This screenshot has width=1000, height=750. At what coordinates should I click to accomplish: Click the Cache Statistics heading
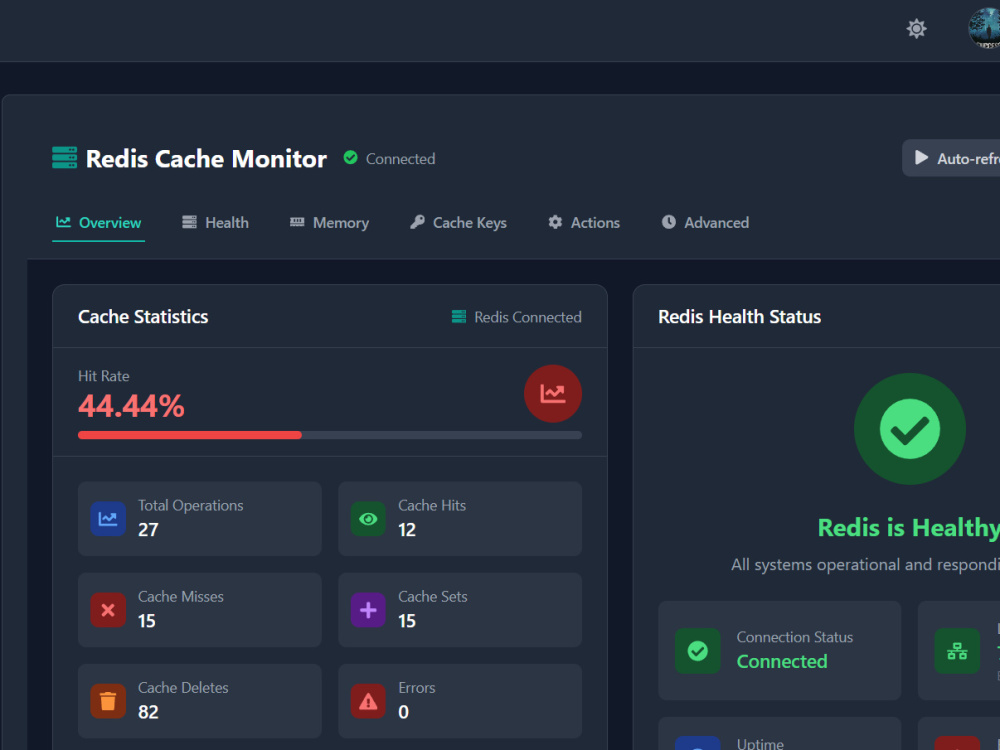pyautogui.click(x=143, y=317)
